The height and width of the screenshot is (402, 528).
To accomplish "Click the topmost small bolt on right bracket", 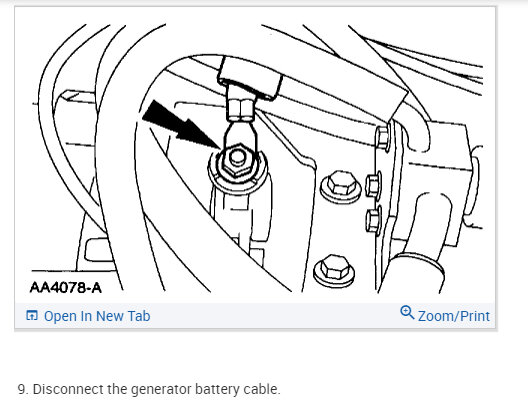I will click(383, 138).
